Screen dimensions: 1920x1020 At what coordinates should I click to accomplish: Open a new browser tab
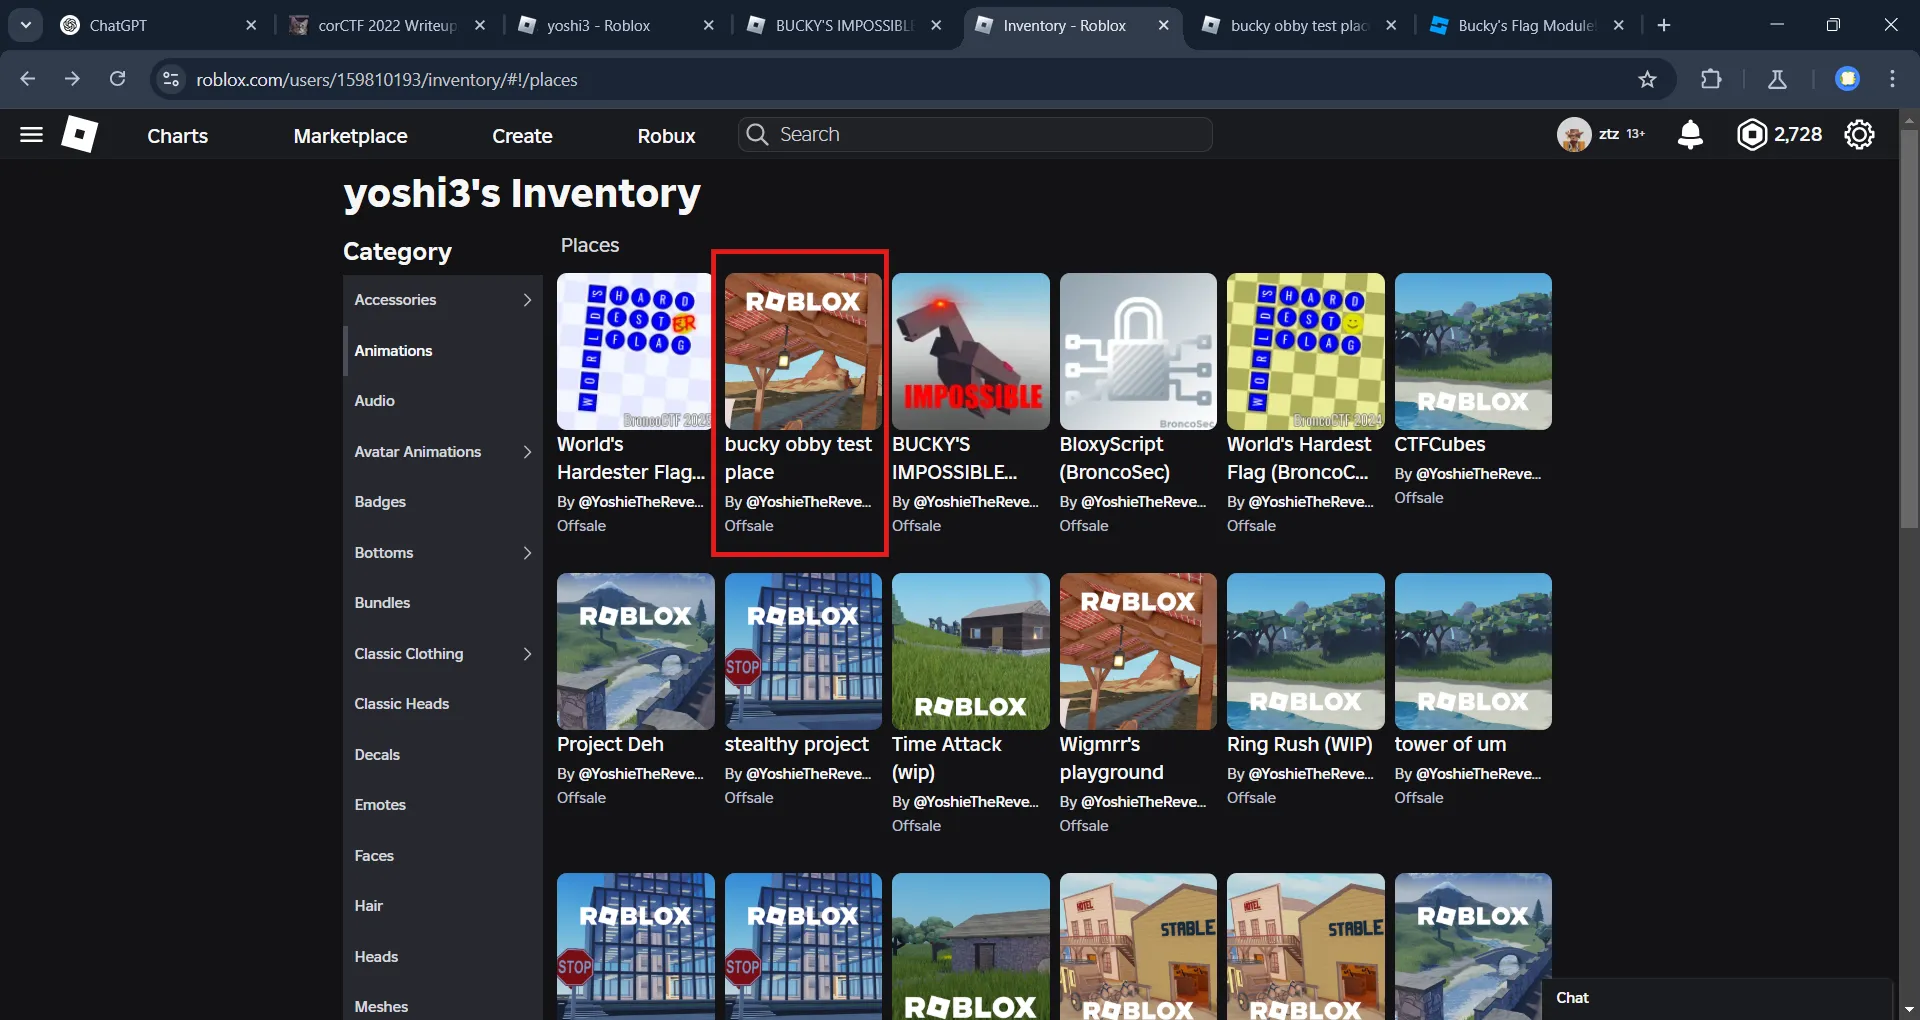click(x=1663, y=25)
